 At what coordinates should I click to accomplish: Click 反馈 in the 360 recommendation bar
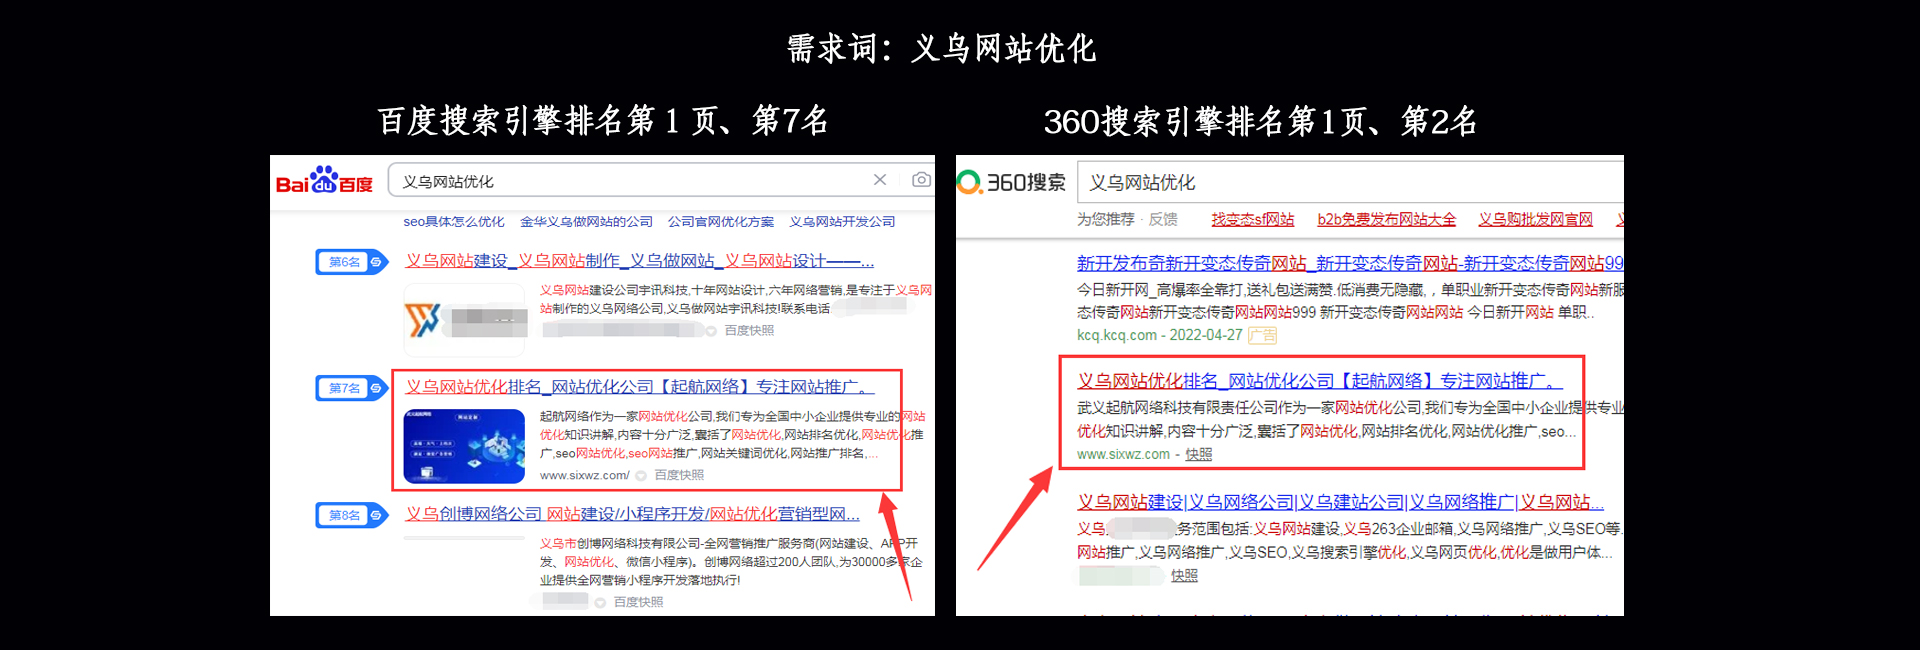[x=1162, y=220]
